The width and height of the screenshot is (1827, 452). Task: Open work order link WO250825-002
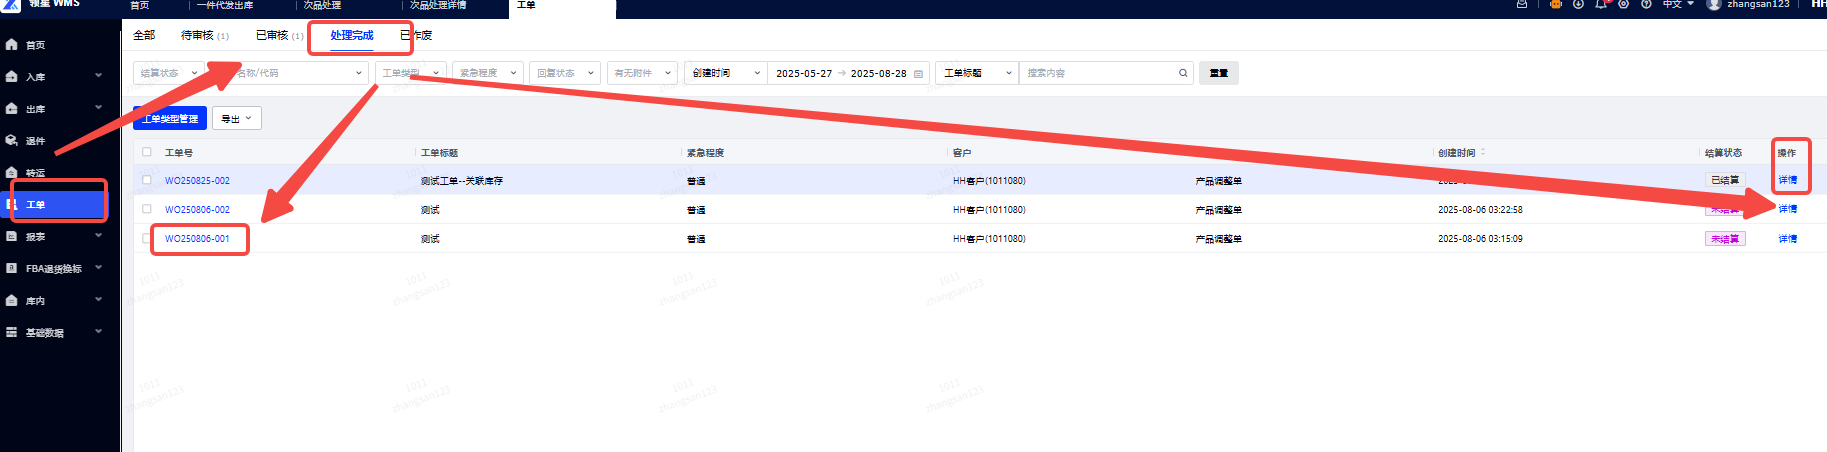point(197,181)
